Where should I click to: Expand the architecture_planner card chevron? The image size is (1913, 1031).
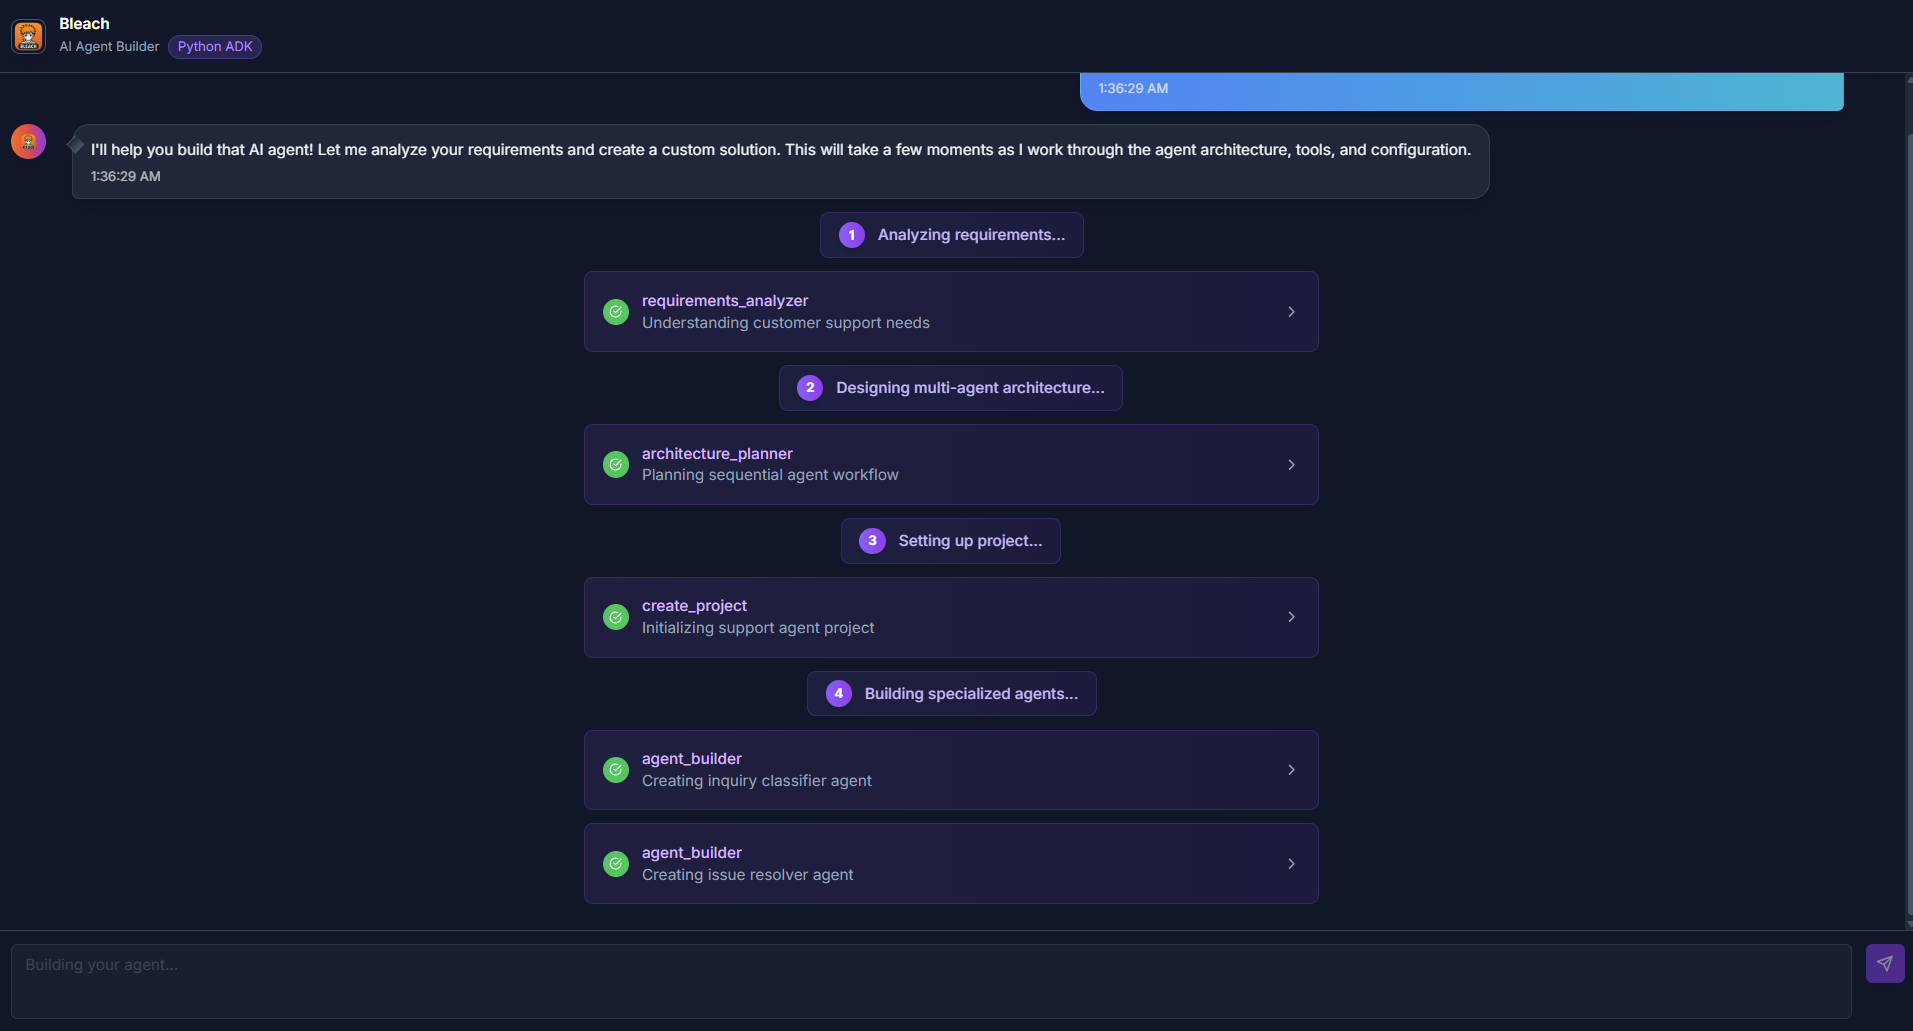(1292, 465)
